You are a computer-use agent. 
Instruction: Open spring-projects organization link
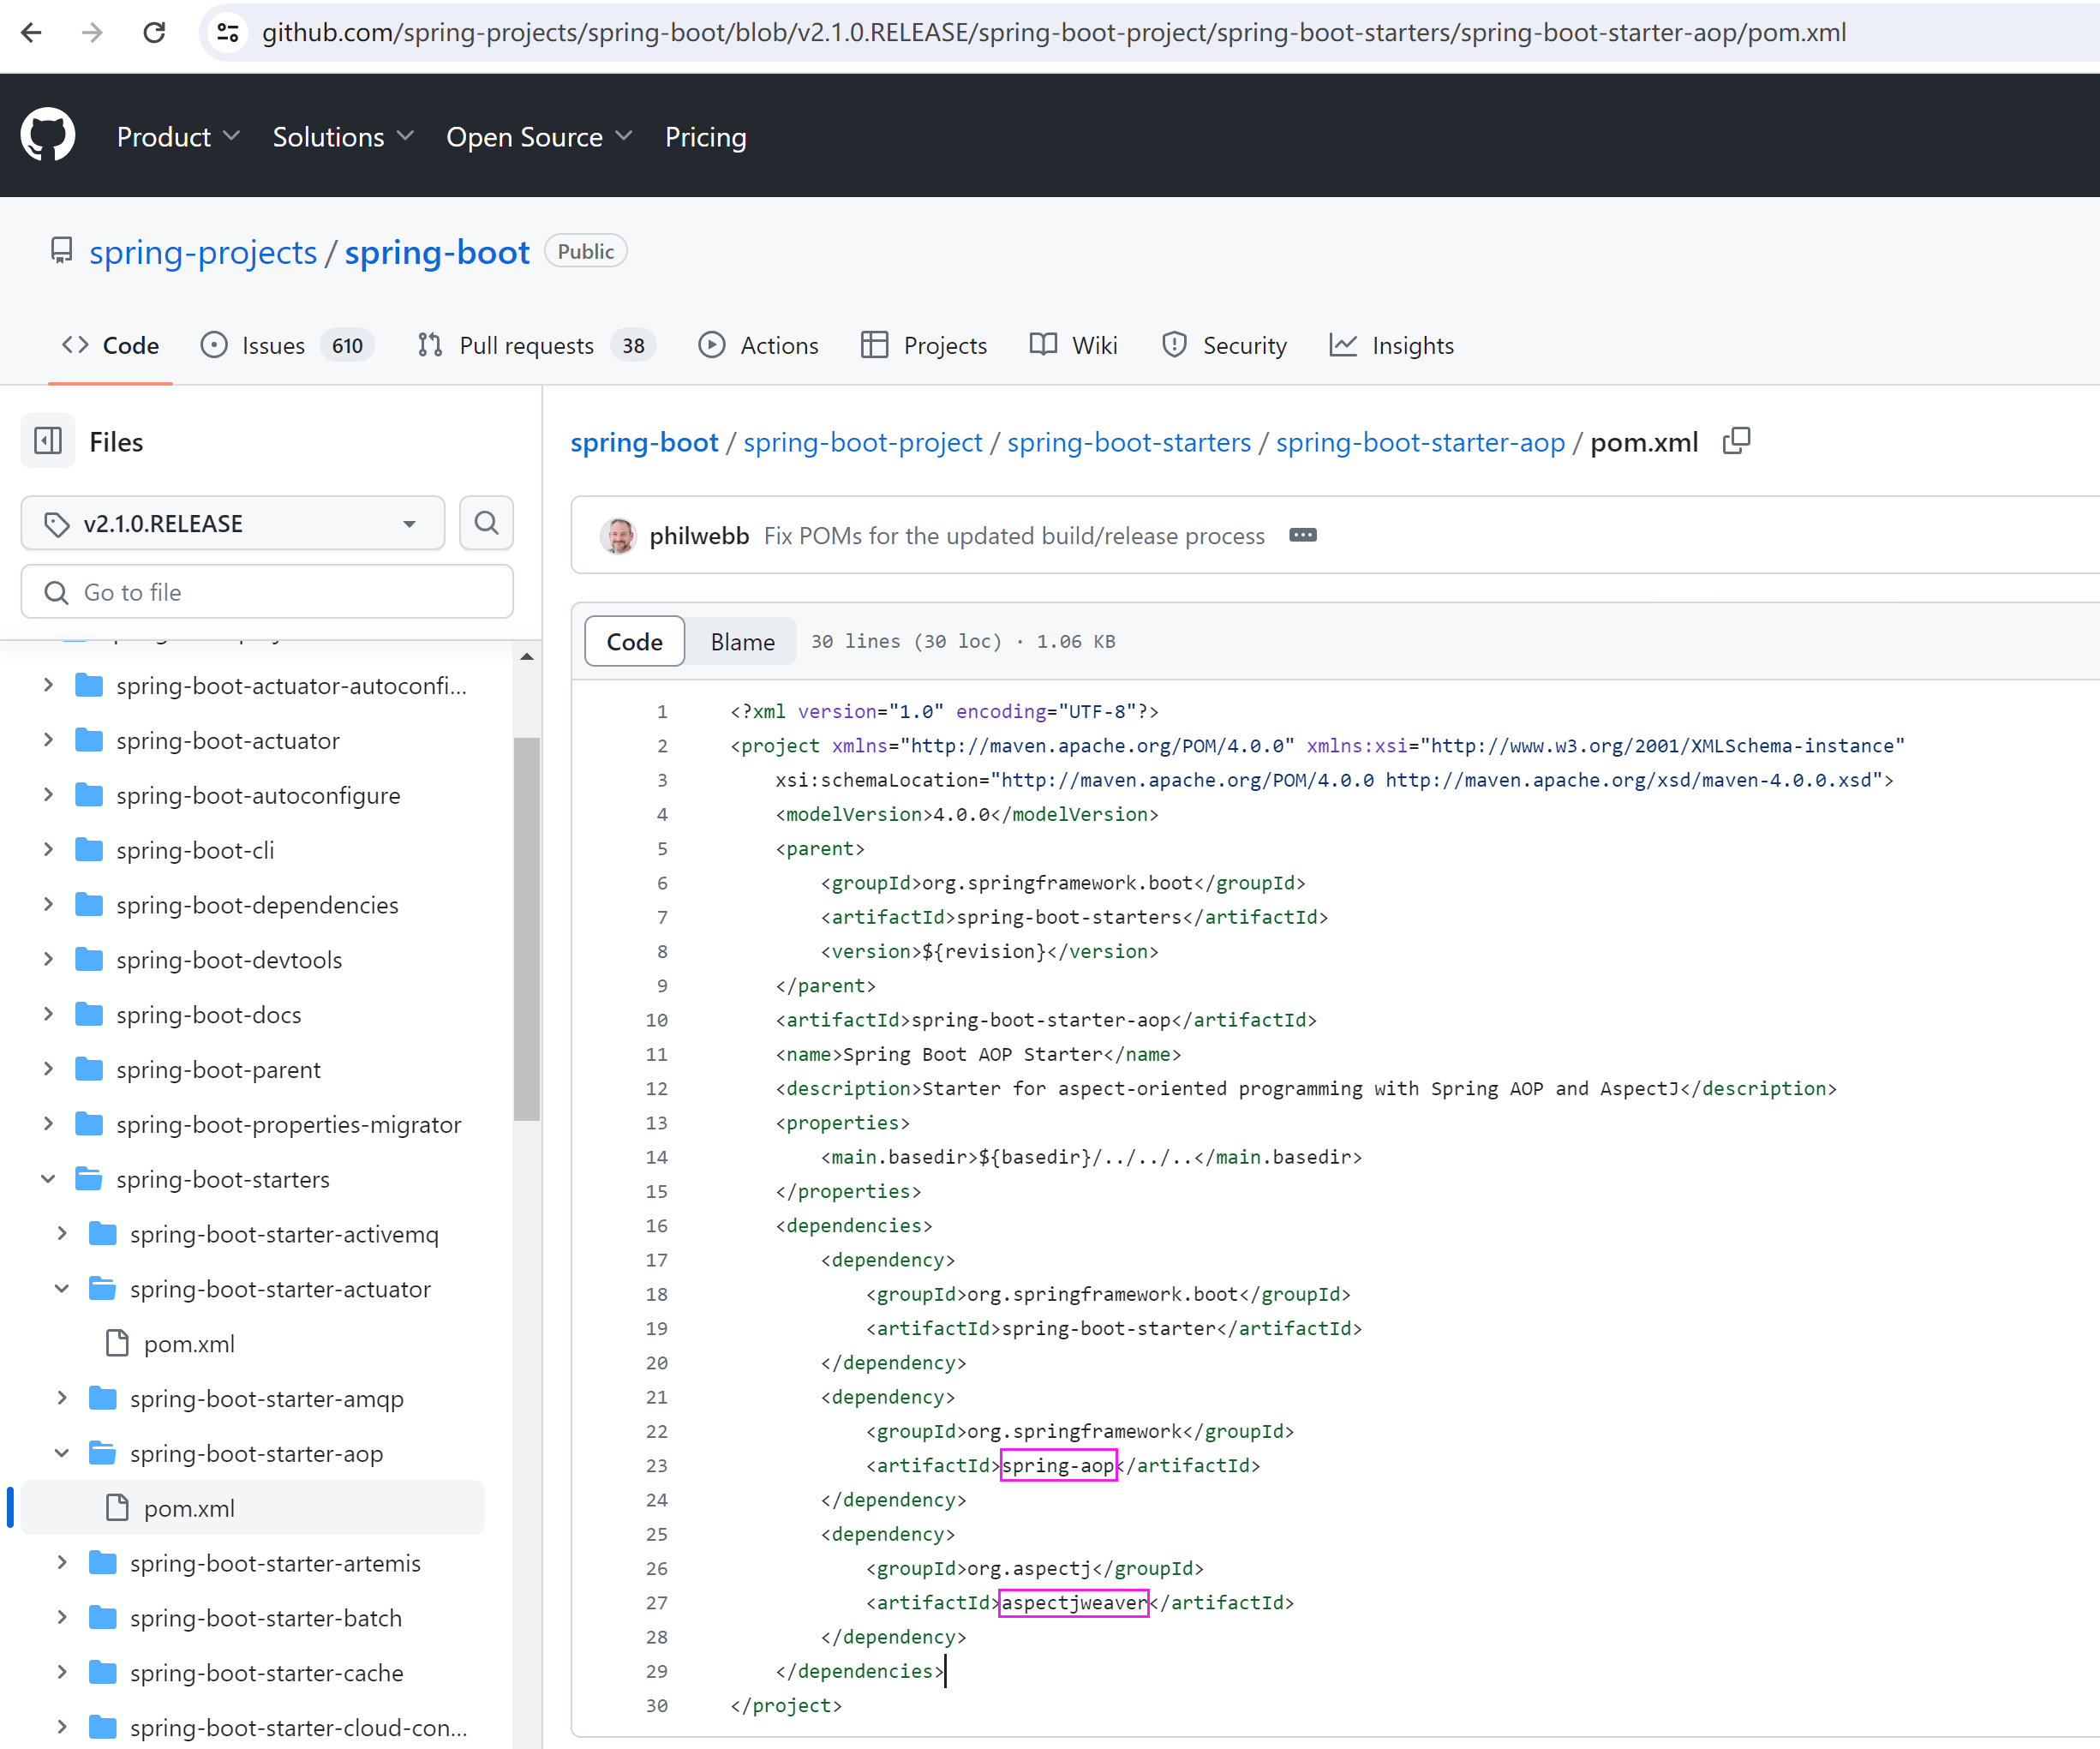coord(203,252)
